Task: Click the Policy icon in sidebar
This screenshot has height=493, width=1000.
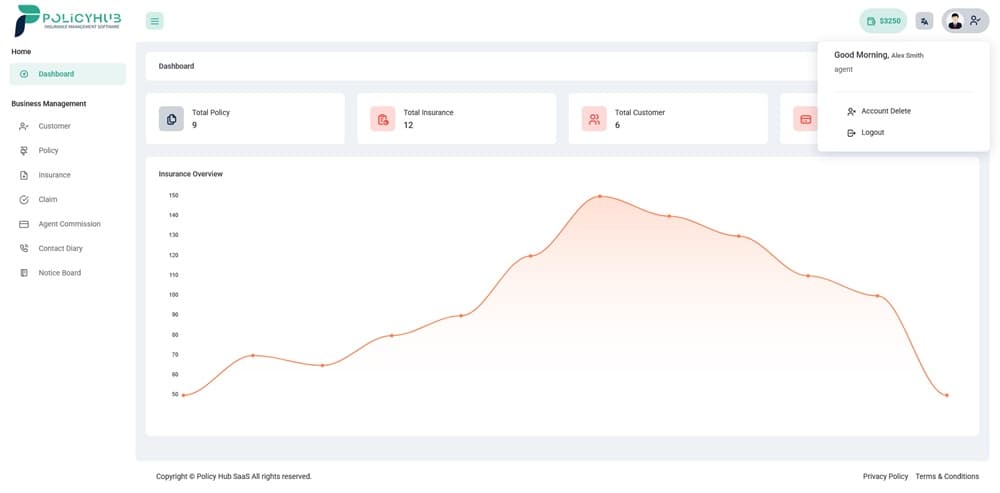Action: click(24, 151)
